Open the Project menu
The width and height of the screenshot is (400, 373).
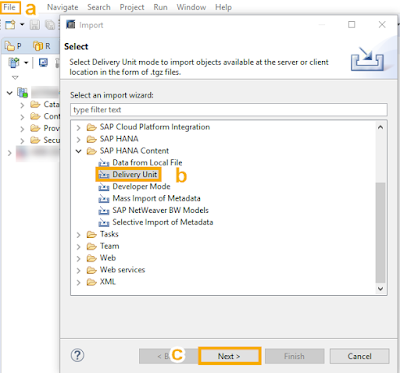click(x=132, y=7)
